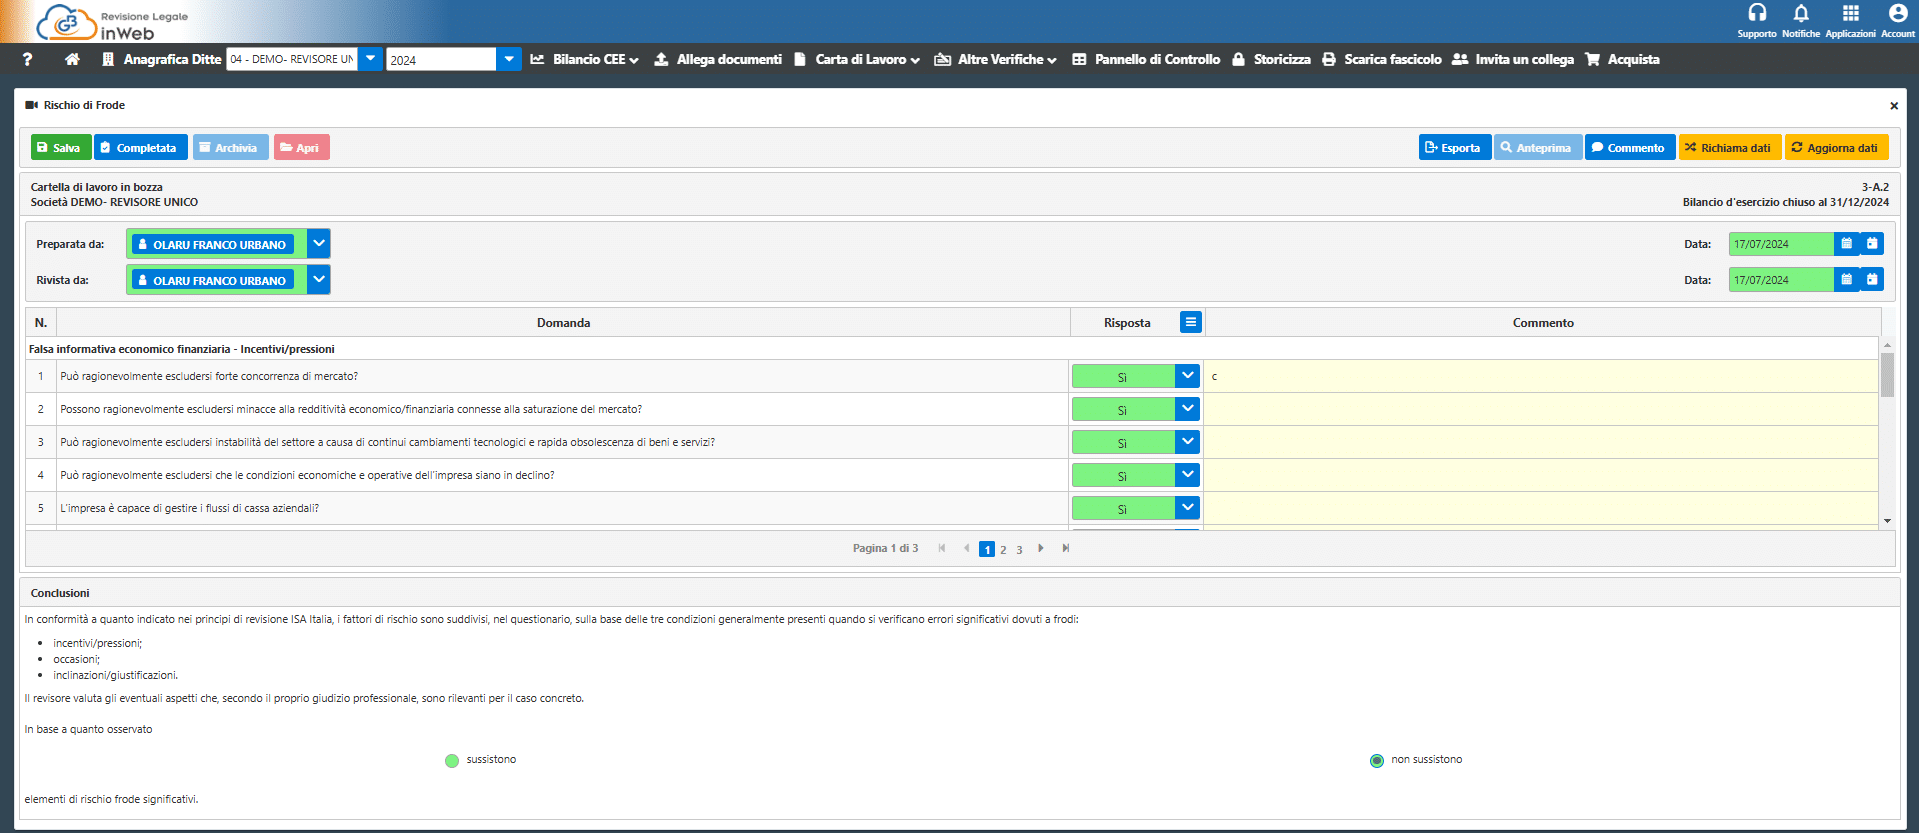The image size is (1919, 833).
Task: Click the comment field for question 1
Action: pyautogui.click(x=1541, y=376)
